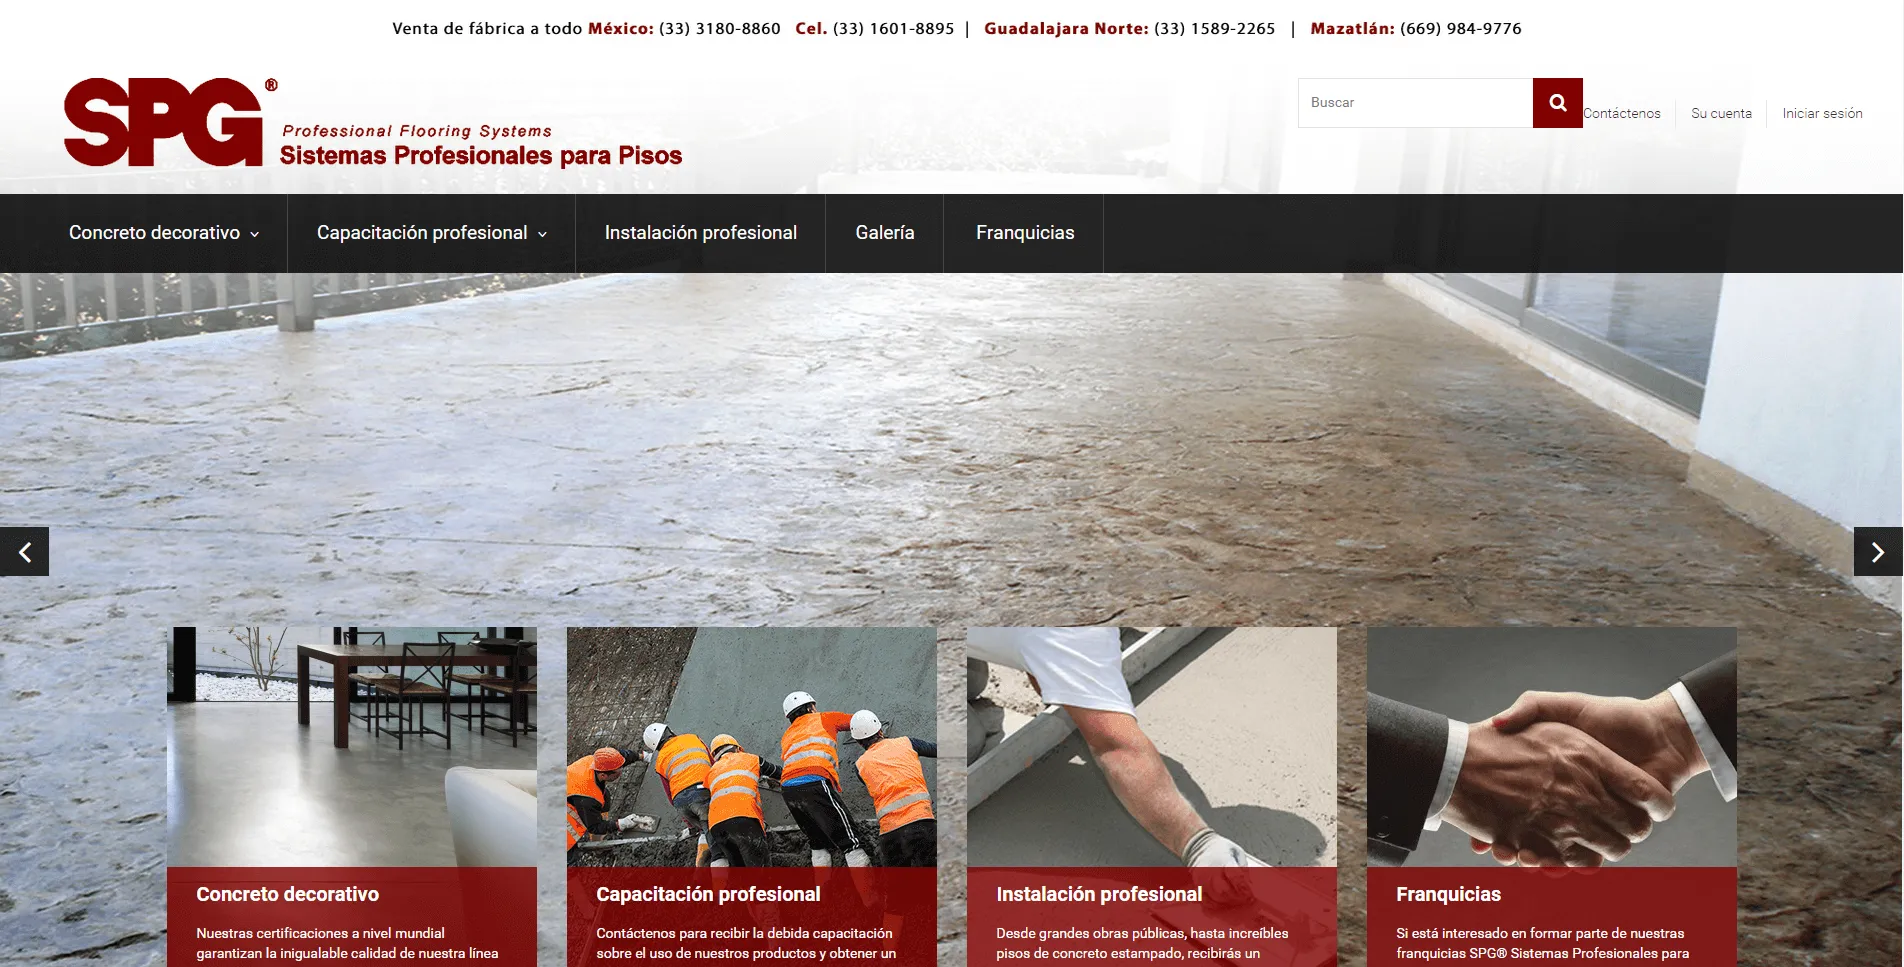The width and height of the screenshot is (1904, 967).
Task: Click the Instalación profesional card heading
Action: click(1099, 894)
